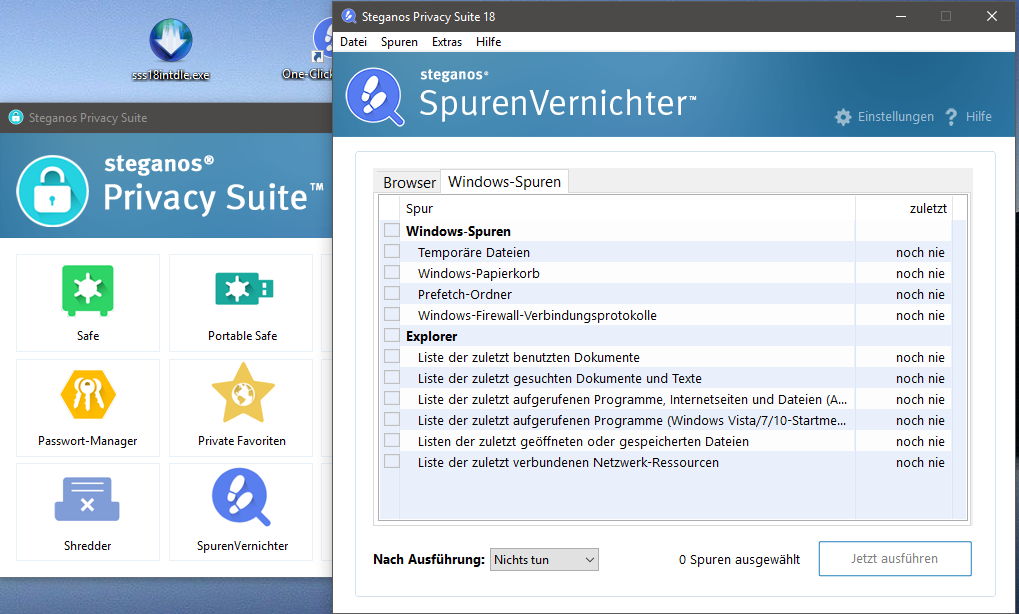Click the Shredder label in Privacy Suite
The height and width of the screenshot is (614, 1019).
click(88, 546)
